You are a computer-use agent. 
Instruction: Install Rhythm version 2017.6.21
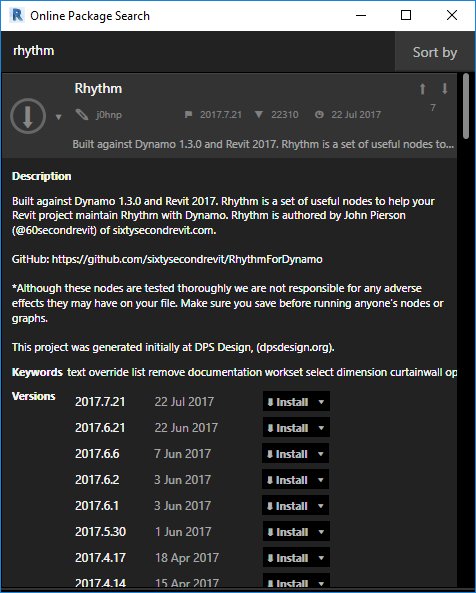pos(288,427)
